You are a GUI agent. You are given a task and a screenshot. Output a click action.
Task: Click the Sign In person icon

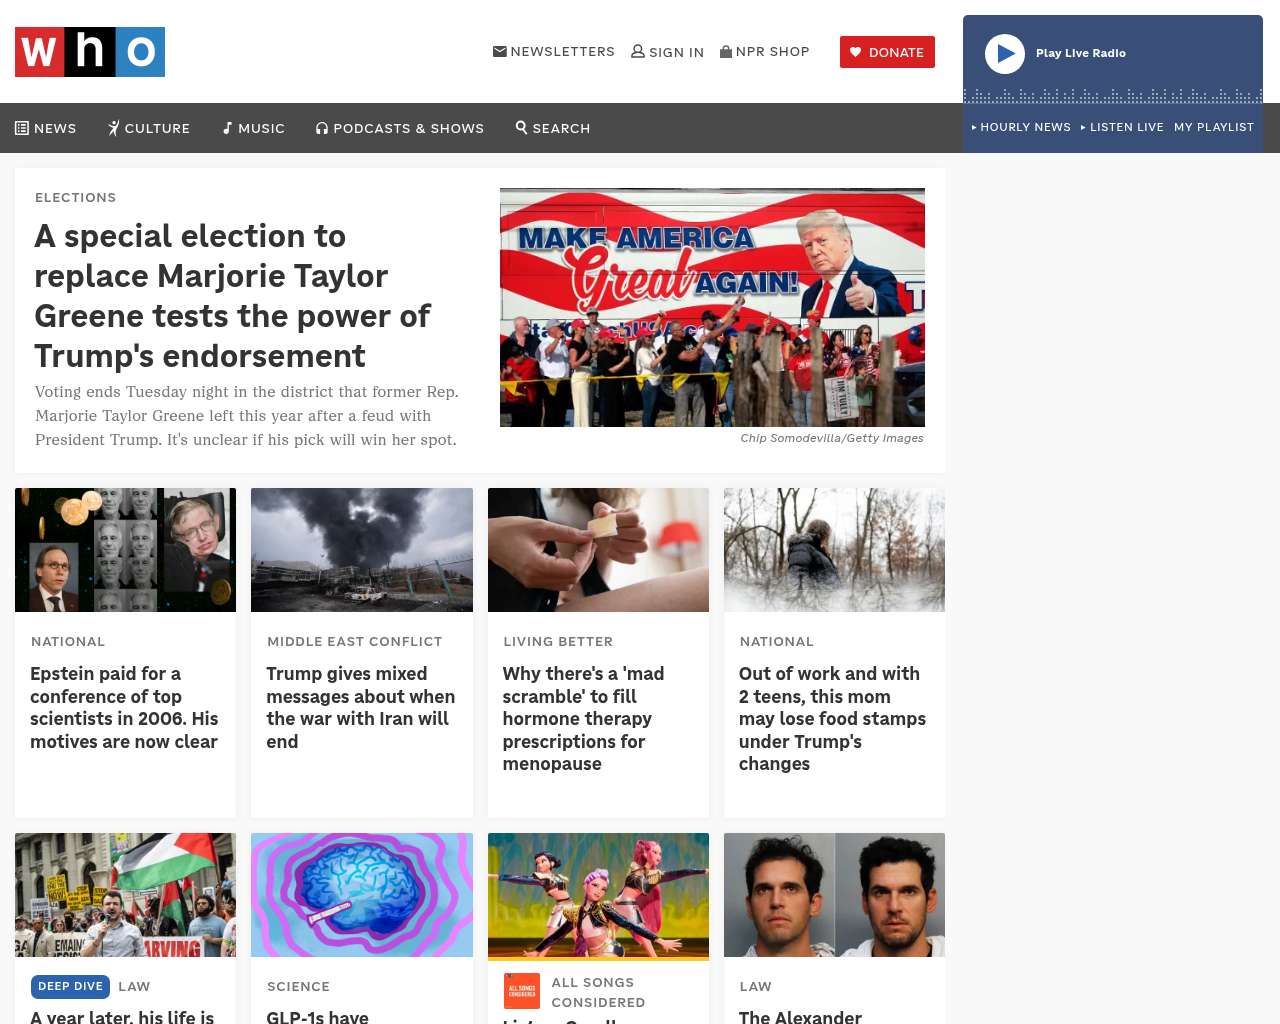637,51
